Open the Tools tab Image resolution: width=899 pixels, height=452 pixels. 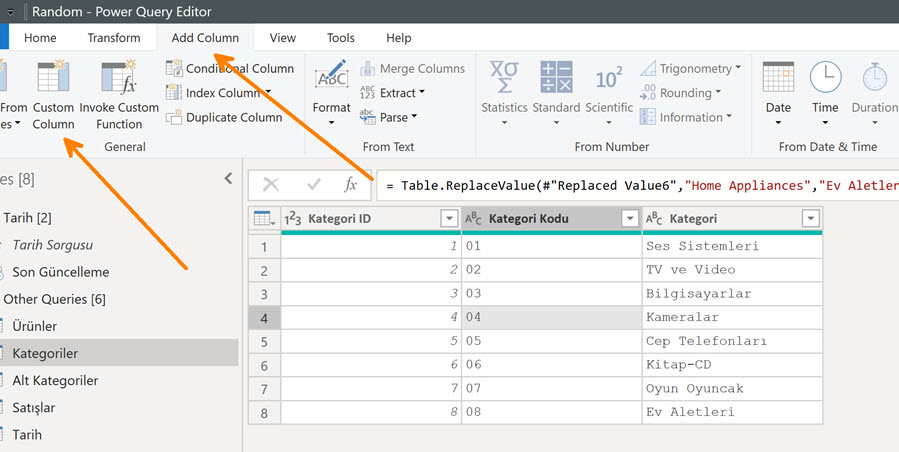[x=341, y=38]
